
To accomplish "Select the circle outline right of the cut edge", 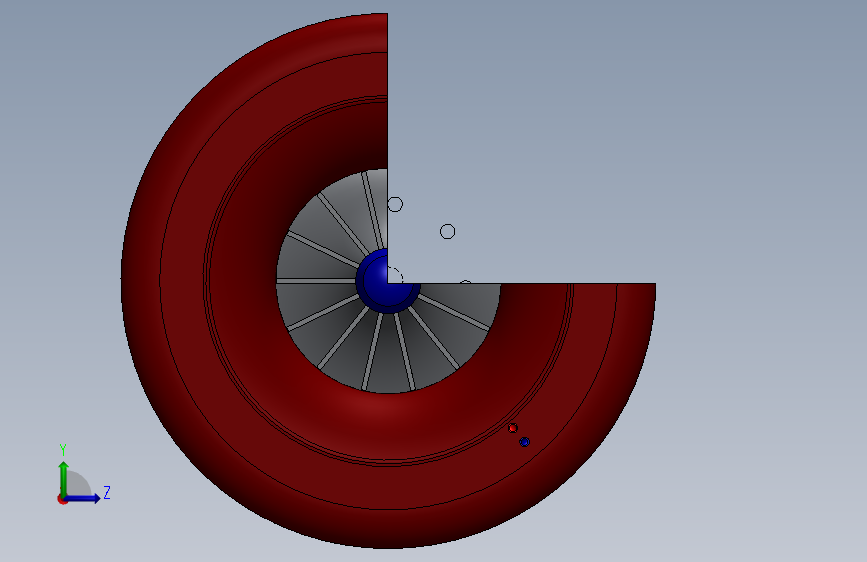I will 447,231.
